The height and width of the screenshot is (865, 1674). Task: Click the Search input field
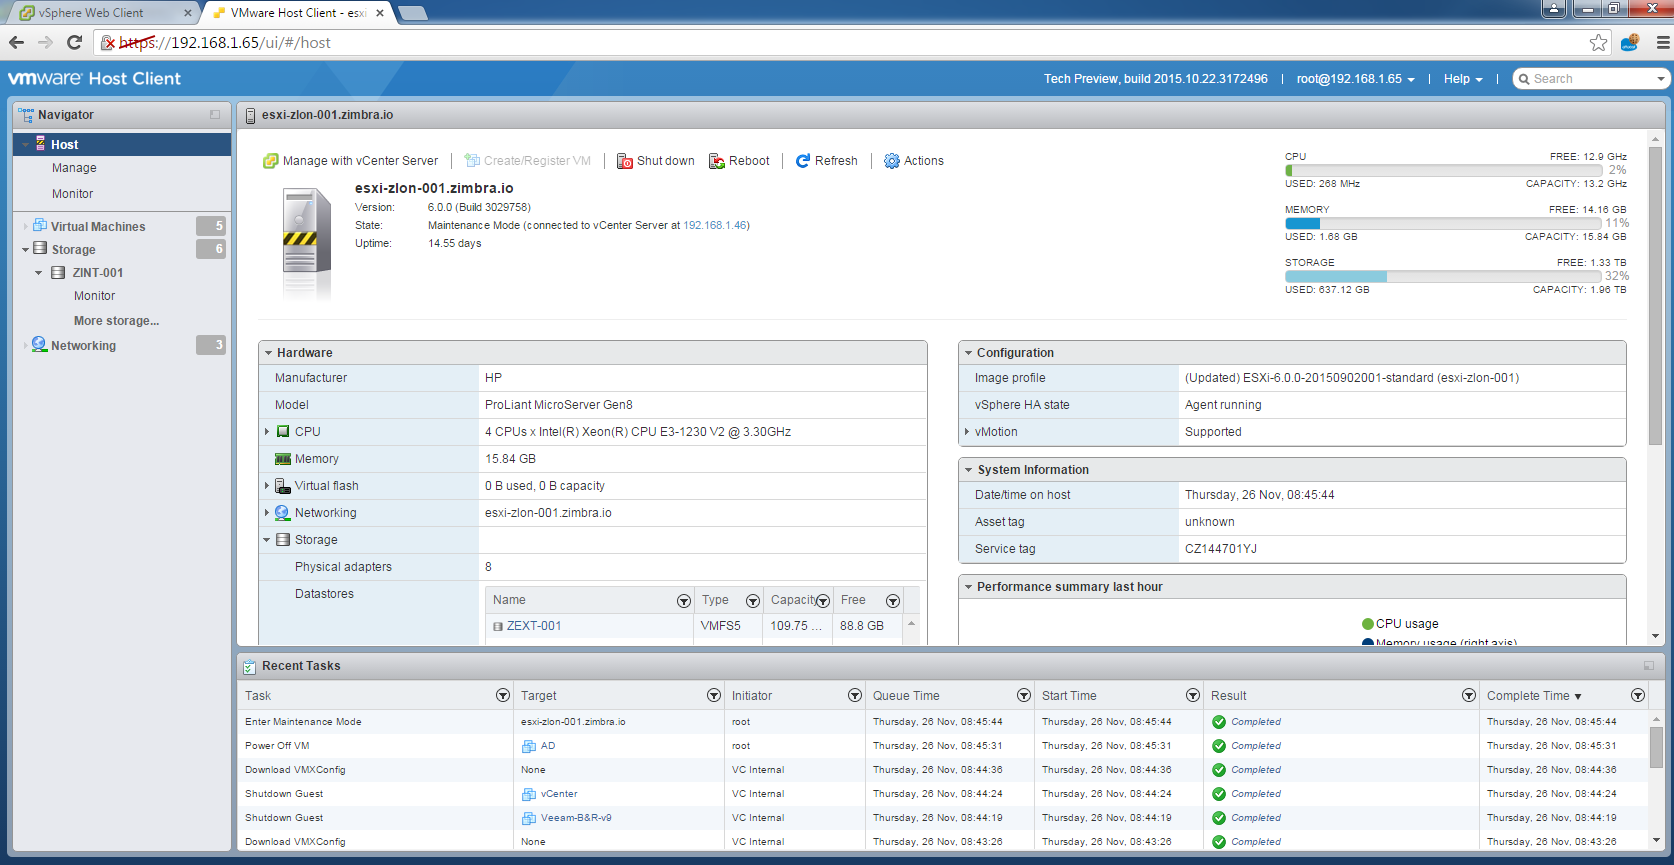click(1593, 79)
